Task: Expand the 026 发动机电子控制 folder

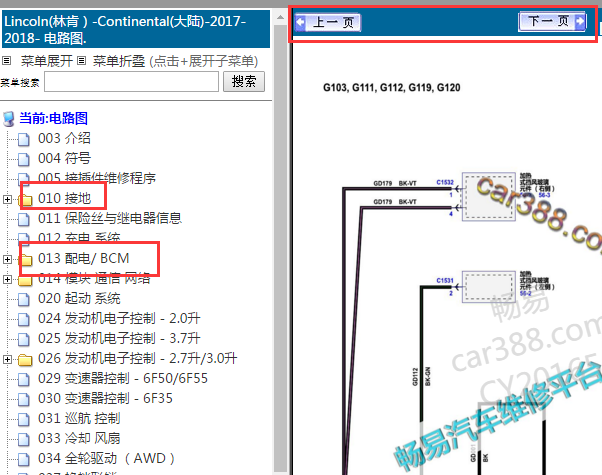Action: click(7, 359)
